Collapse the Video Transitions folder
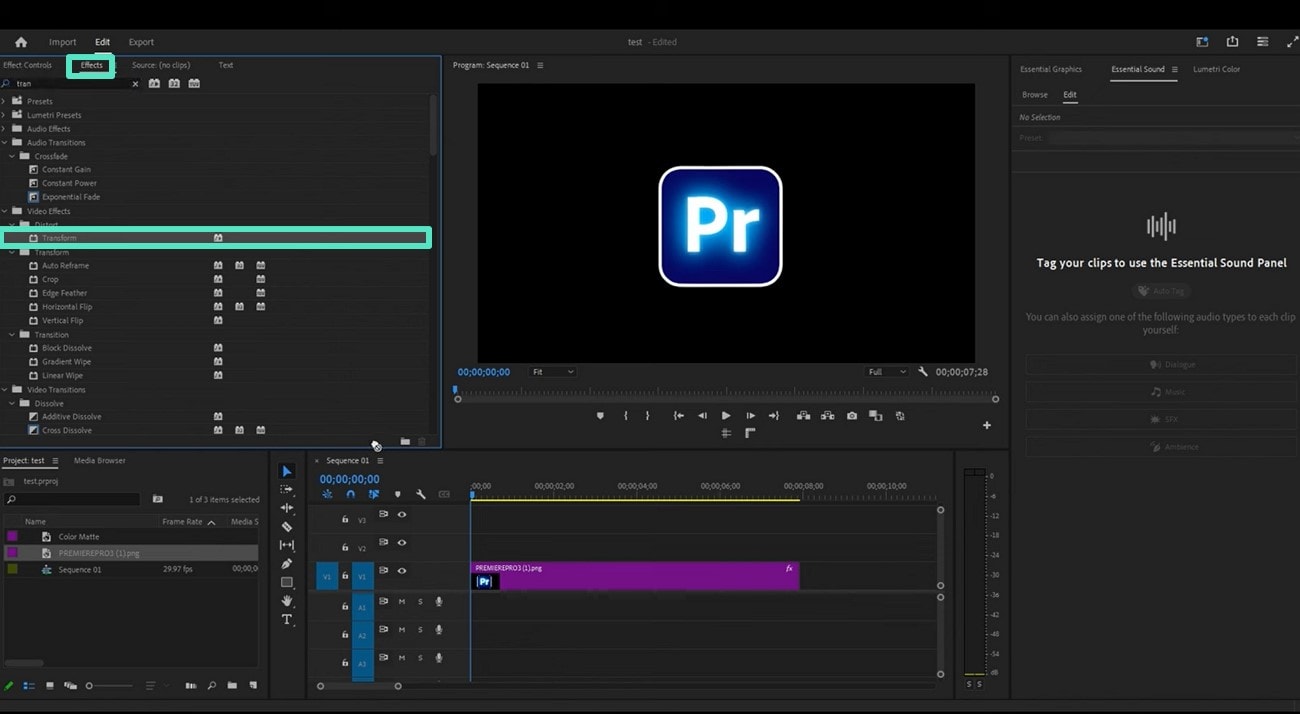The image size is (1300, 714). [4, 389]
